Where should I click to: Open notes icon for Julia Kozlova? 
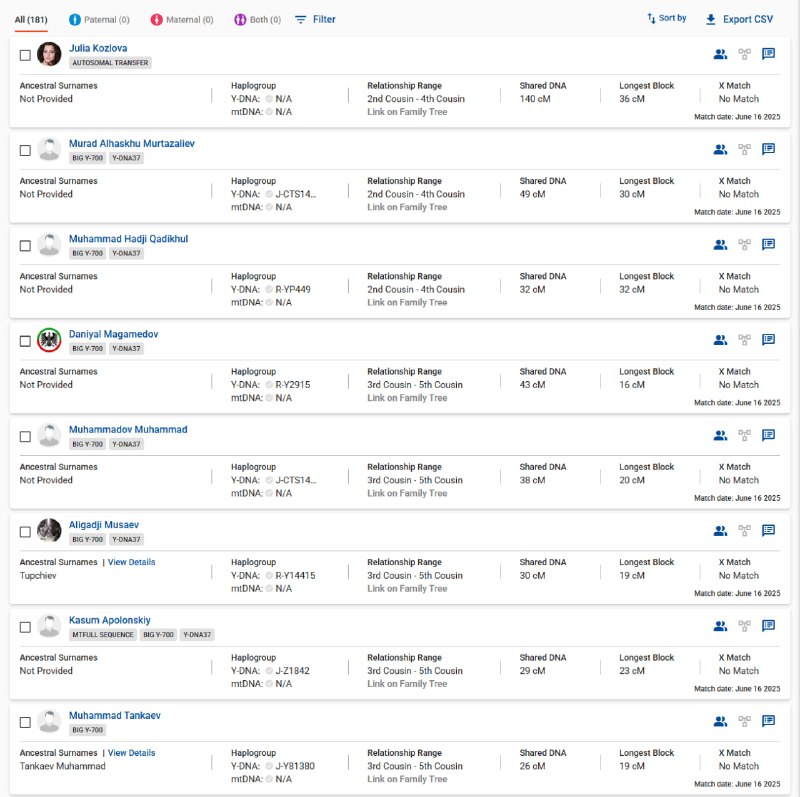(x=768, y=54)
